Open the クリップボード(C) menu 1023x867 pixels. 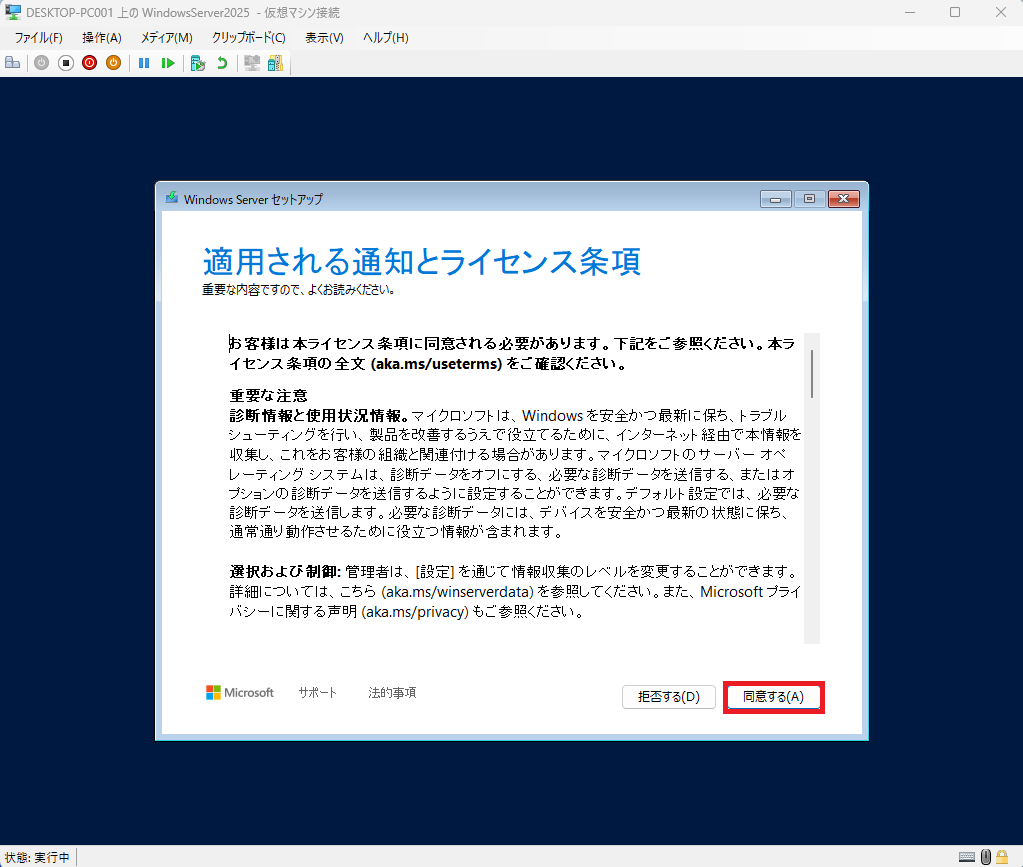249,38
